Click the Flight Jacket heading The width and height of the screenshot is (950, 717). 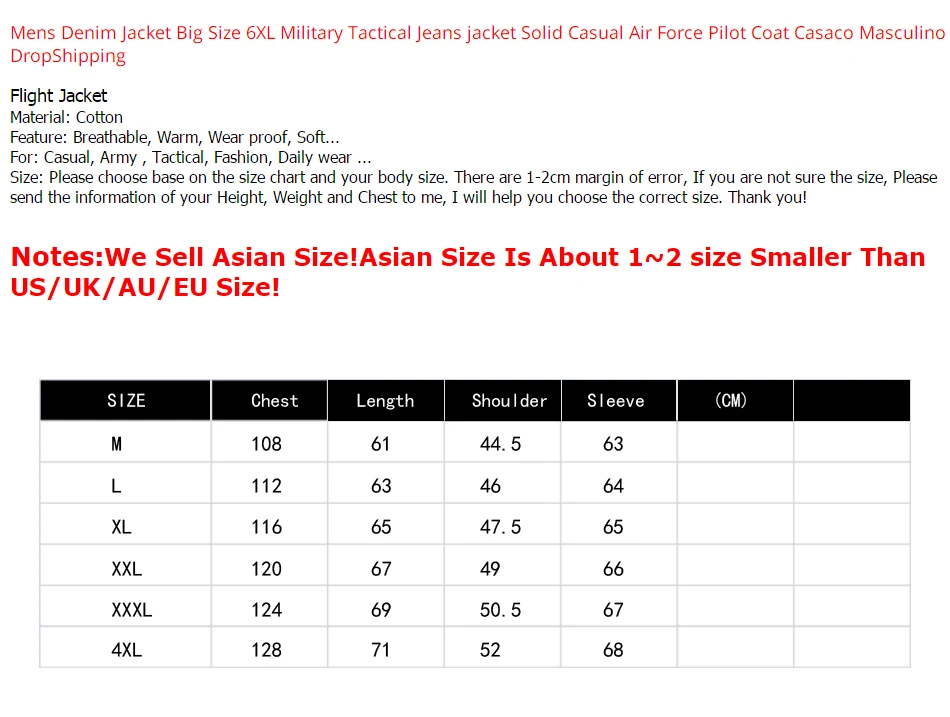click(59, 96)
